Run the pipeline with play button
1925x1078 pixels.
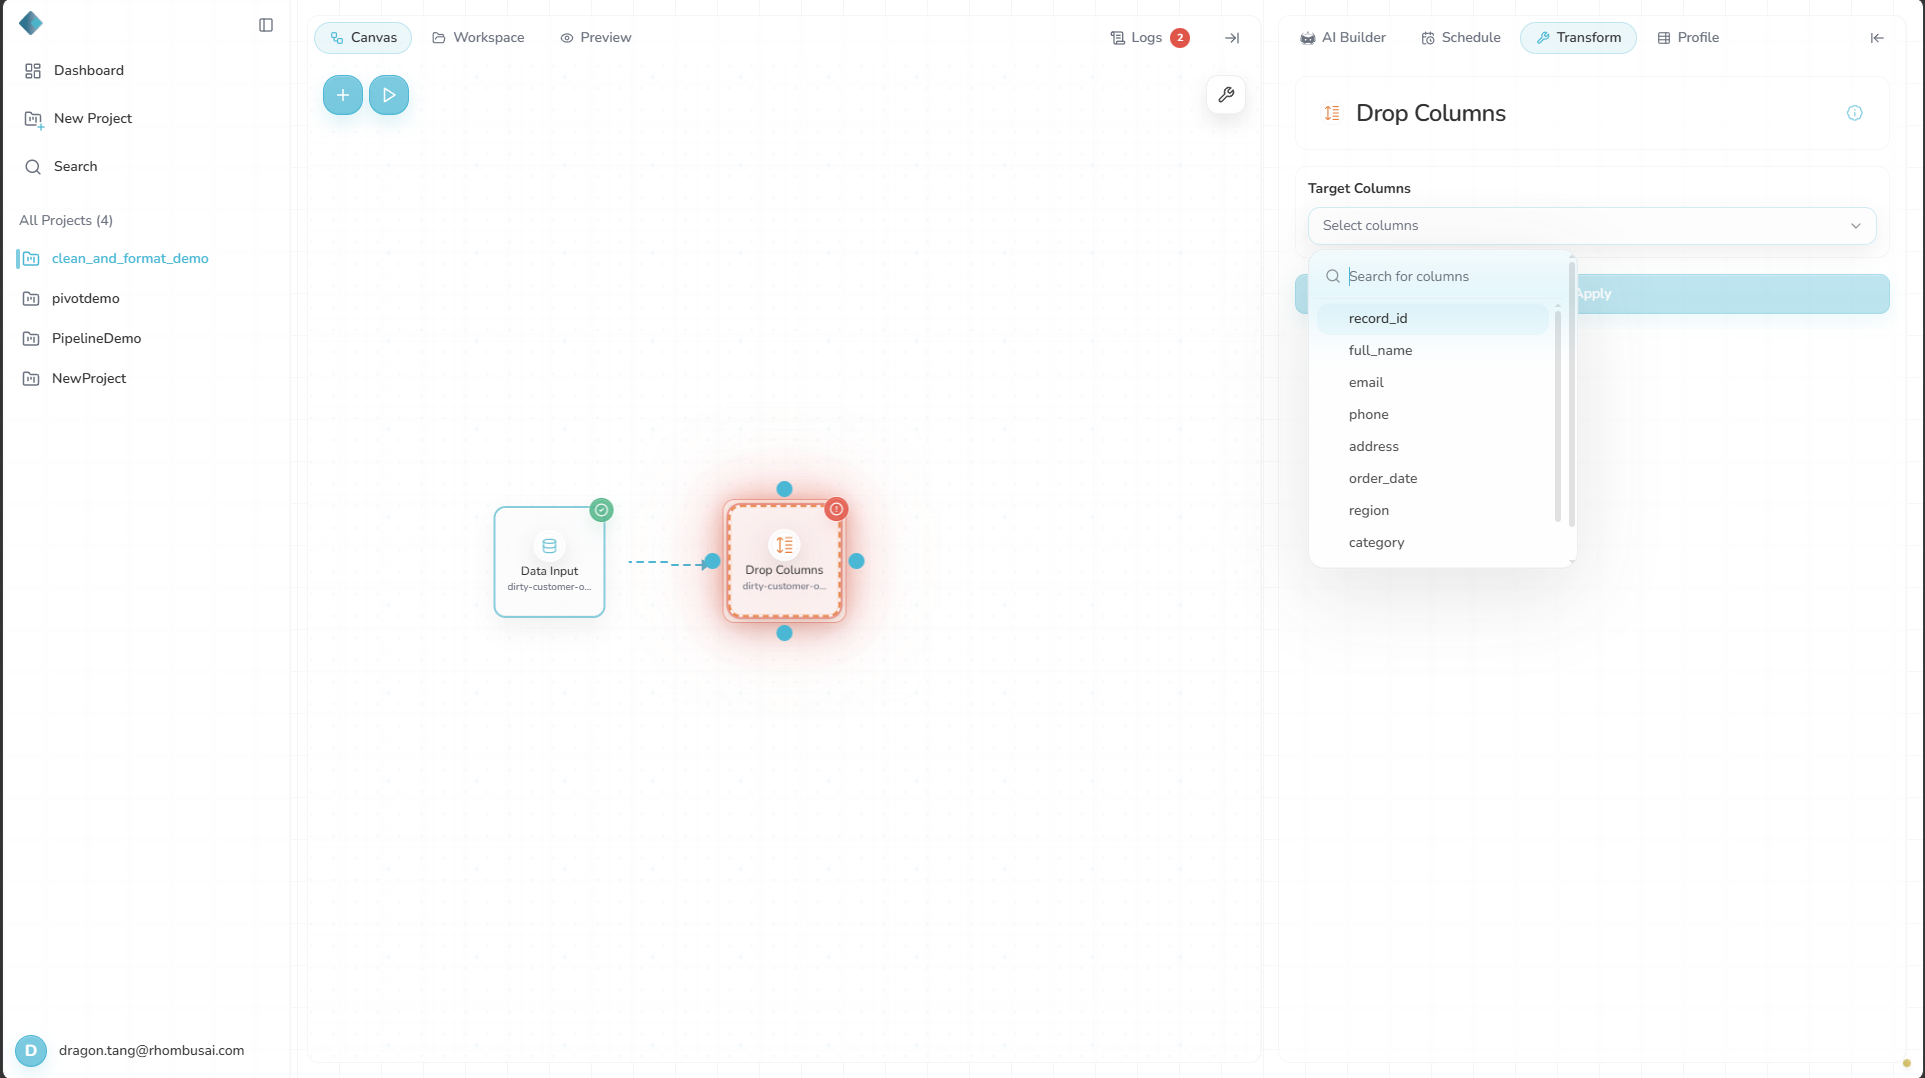click(x=389, y=95)
